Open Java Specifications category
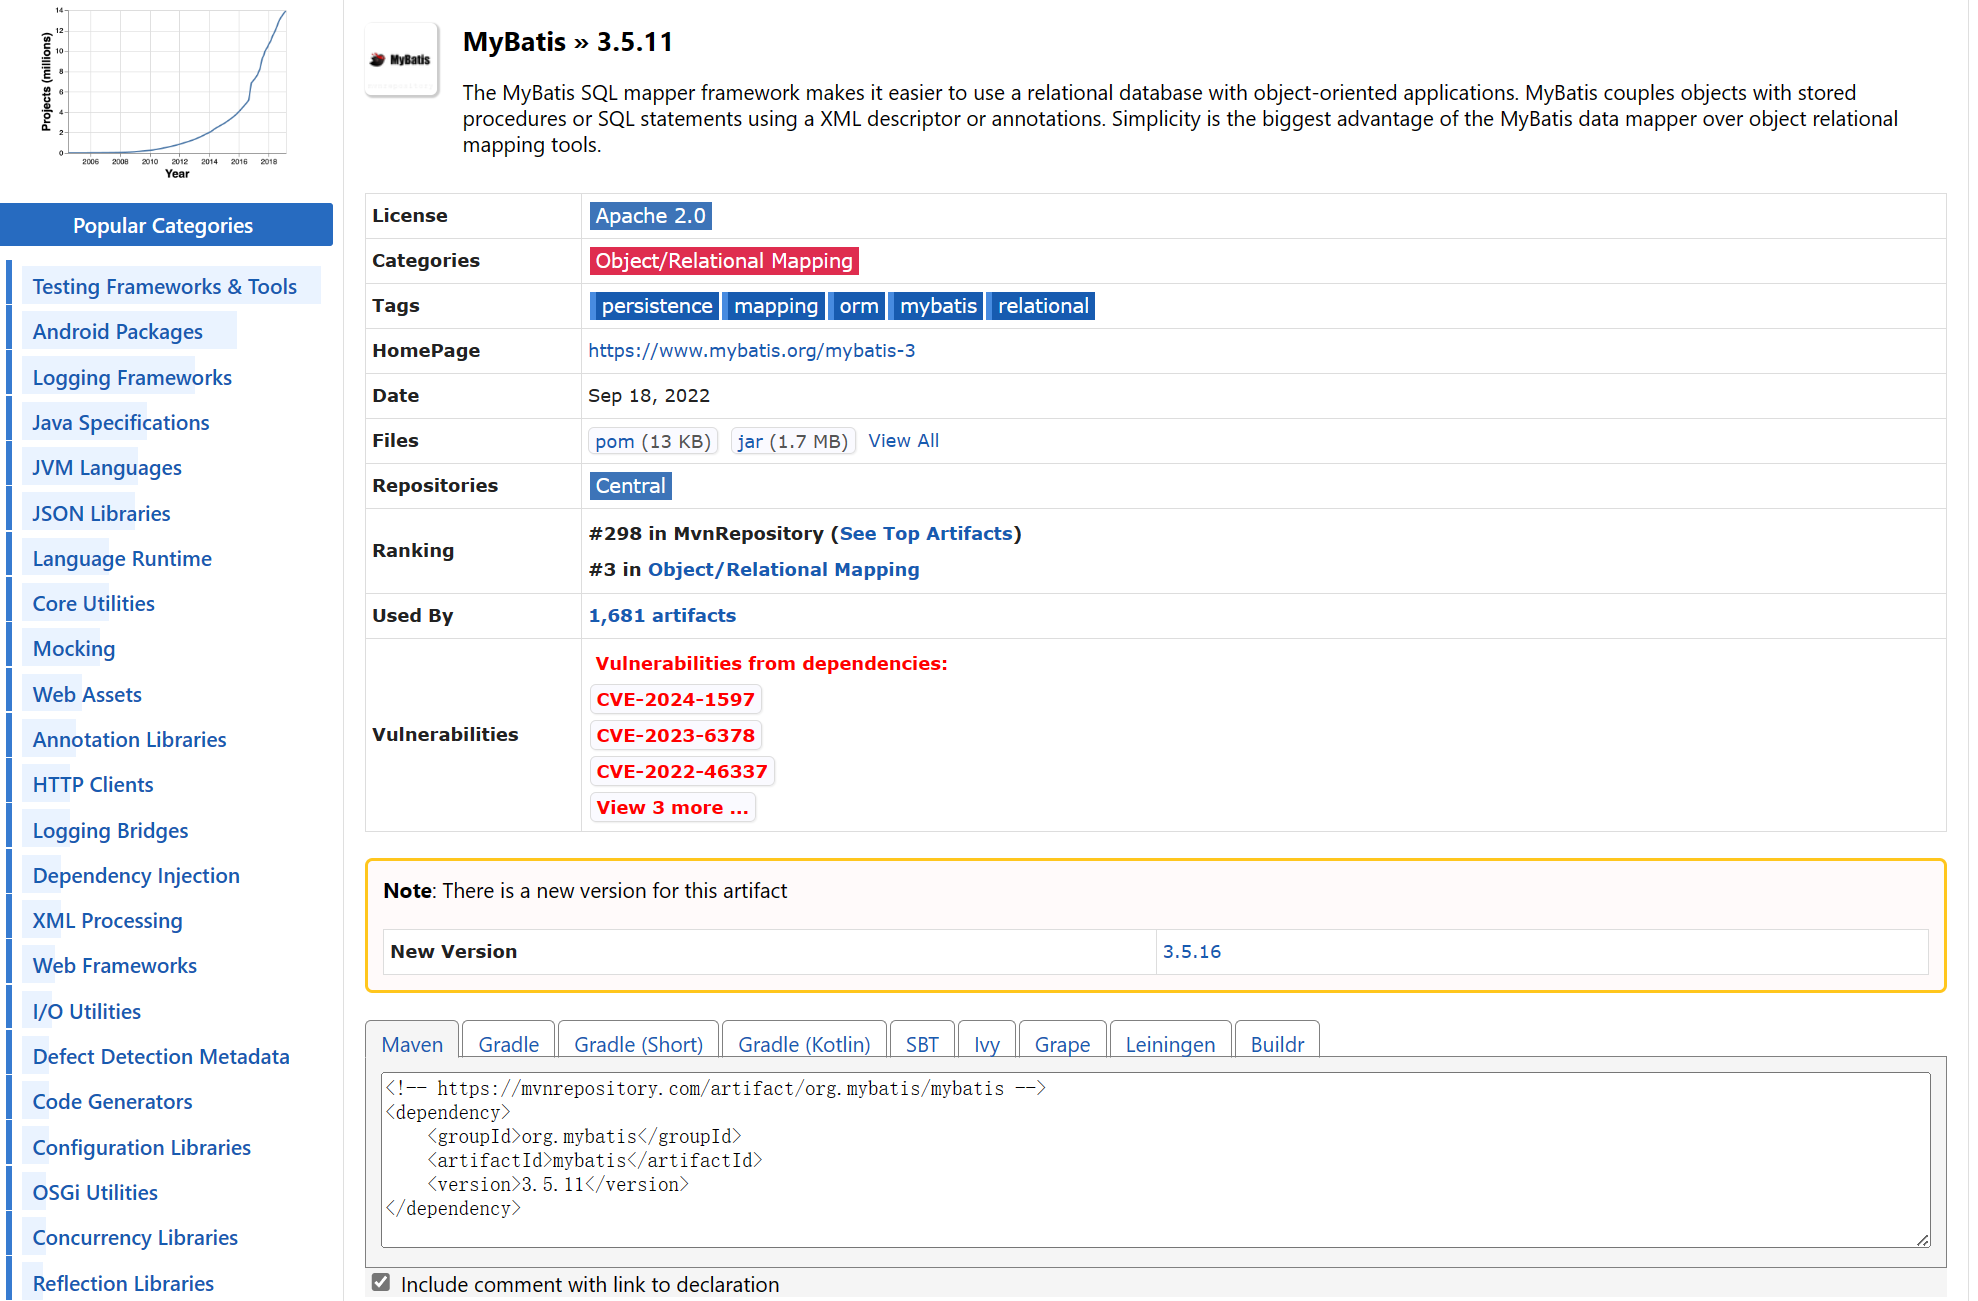The image size is (1978, 1301). coord(121,423)
